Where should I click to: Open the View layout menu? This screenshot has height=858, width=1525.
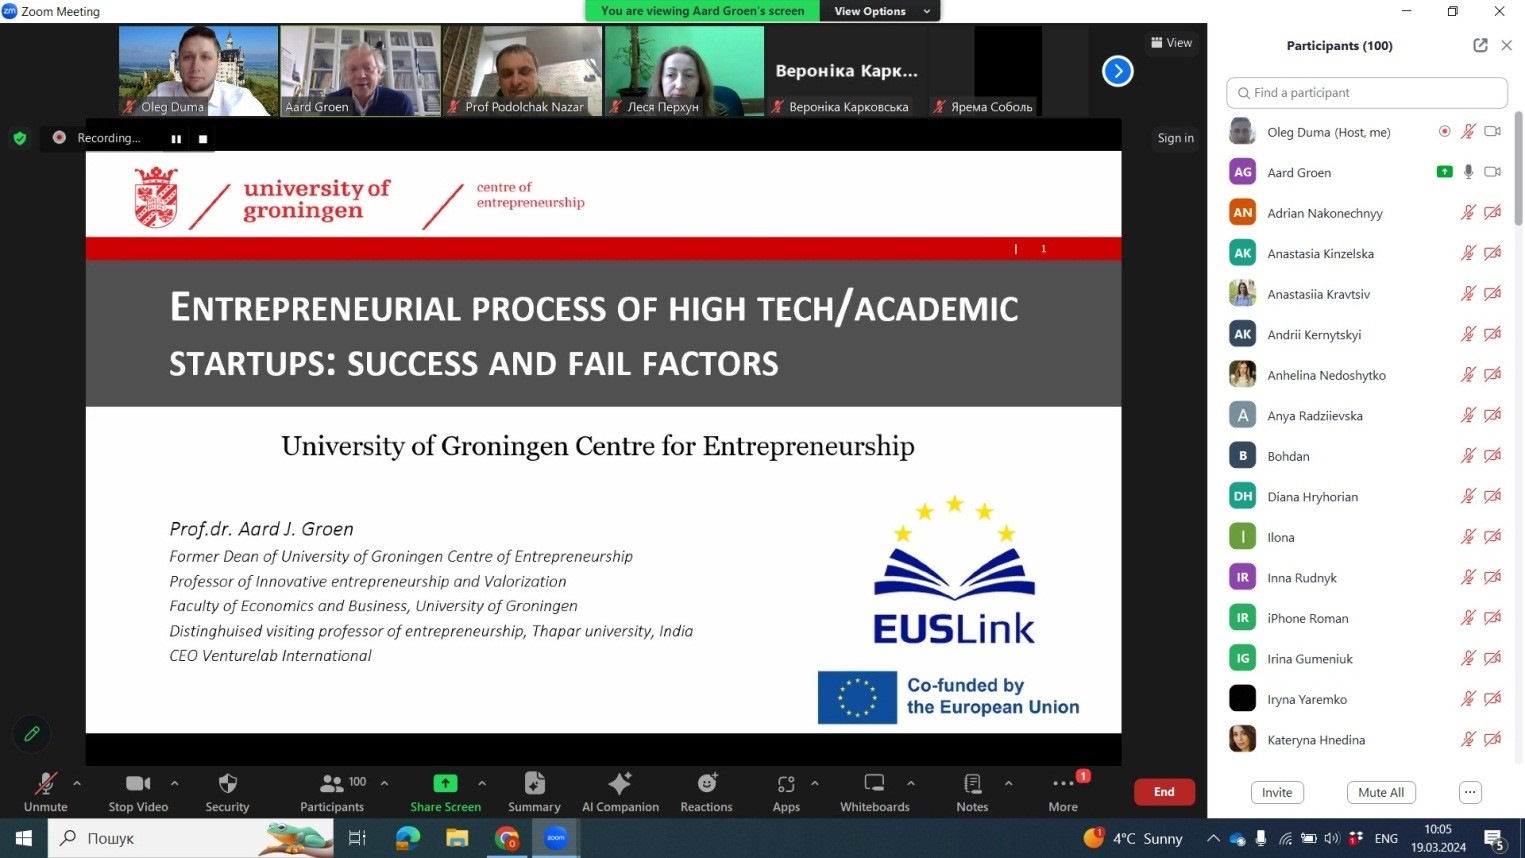click(1172, 43)
